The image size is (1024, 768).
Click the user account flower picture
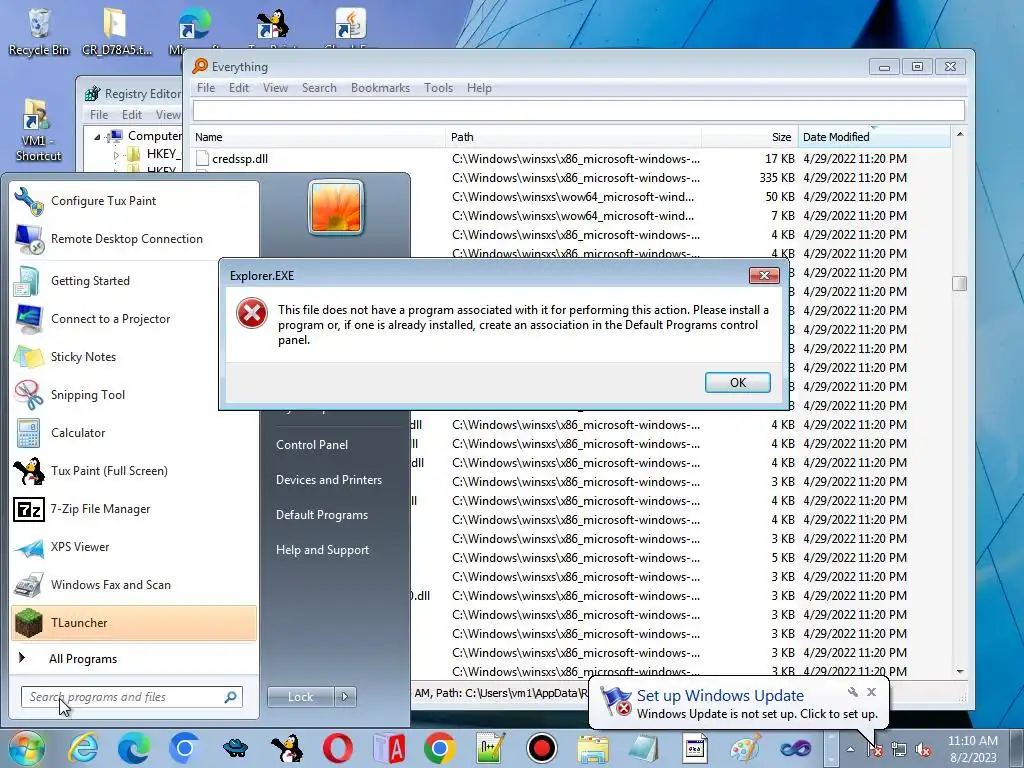click(x=336, y=207)
